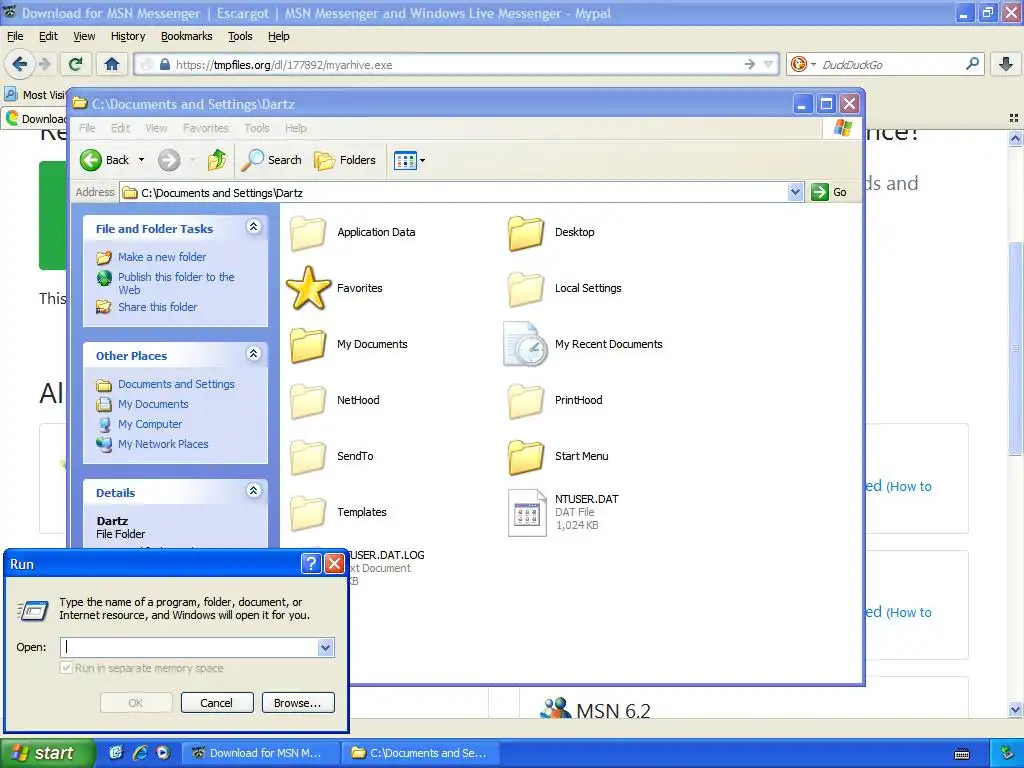Toggle the Folders pane button

click(345, 160)
